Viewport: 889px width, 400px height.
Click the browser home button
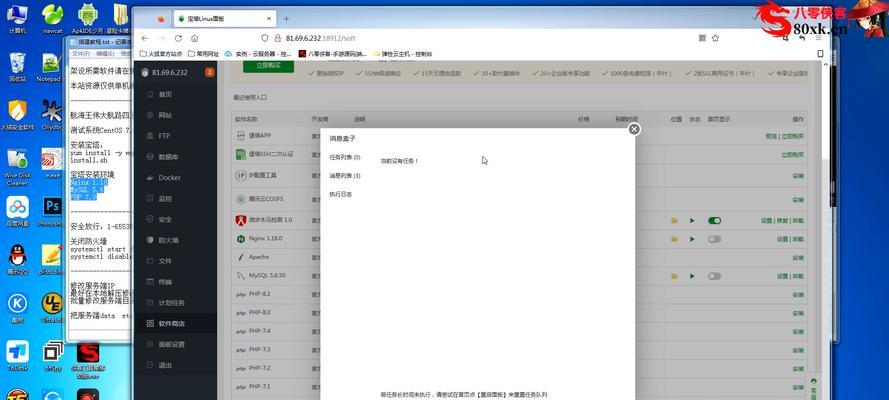(194, 38)
